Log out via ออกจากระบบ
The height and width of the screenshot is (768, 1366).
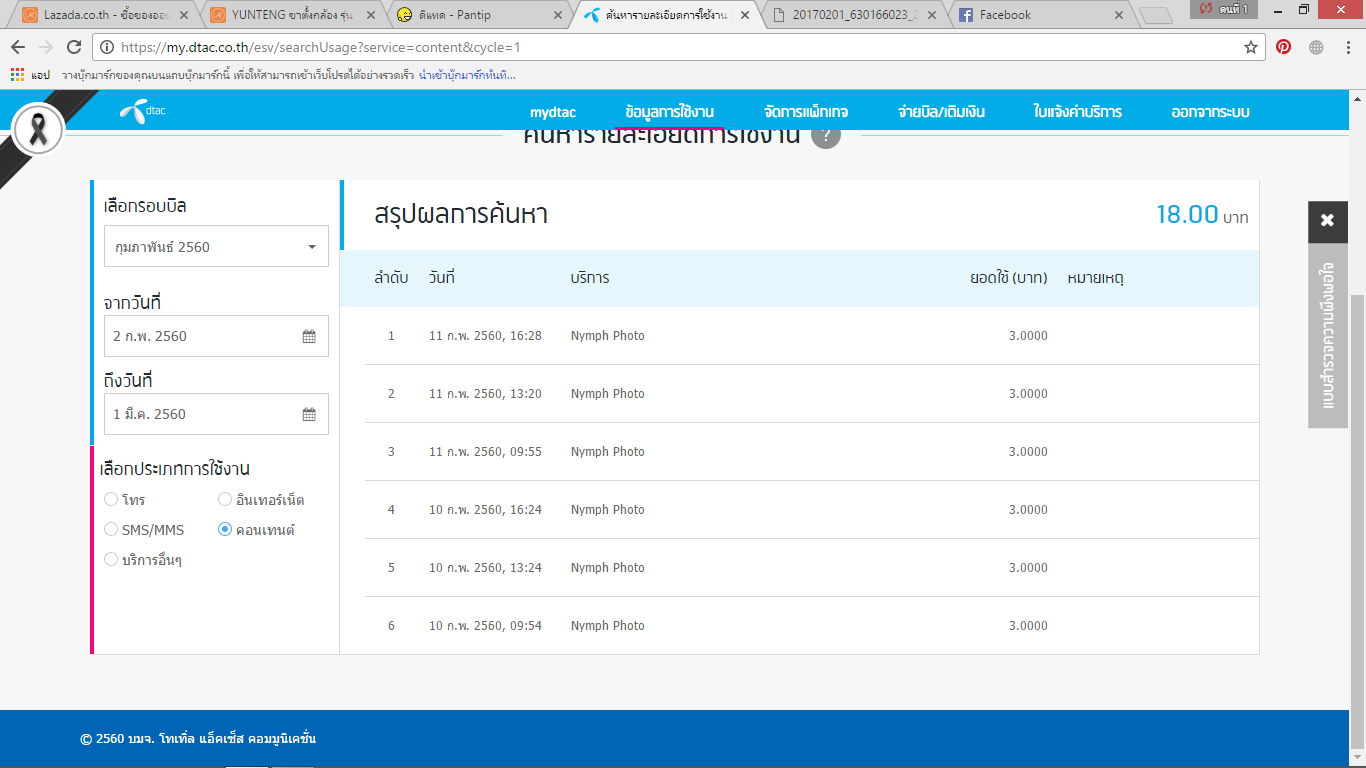[x=1210, y=112]
